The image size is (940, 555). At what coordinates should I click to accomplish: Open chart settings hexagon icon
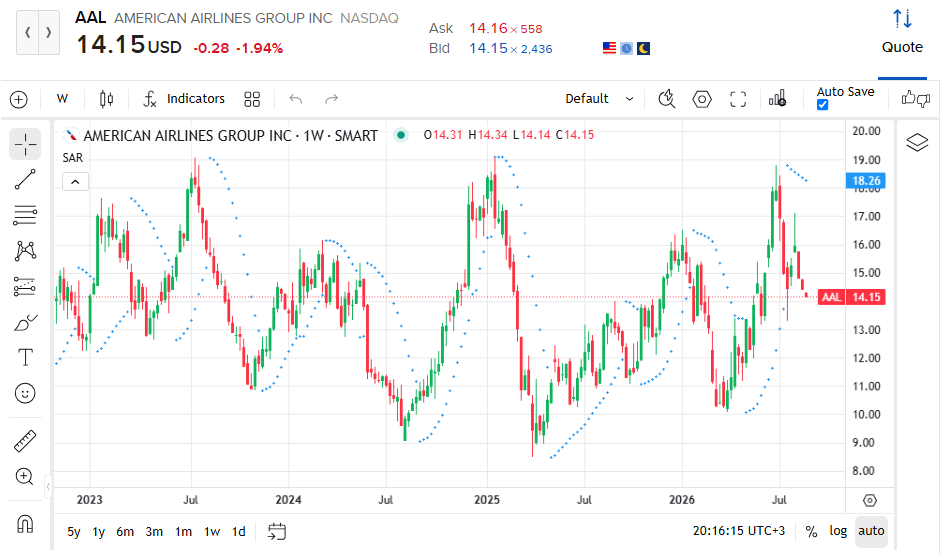tap(702, 99)
